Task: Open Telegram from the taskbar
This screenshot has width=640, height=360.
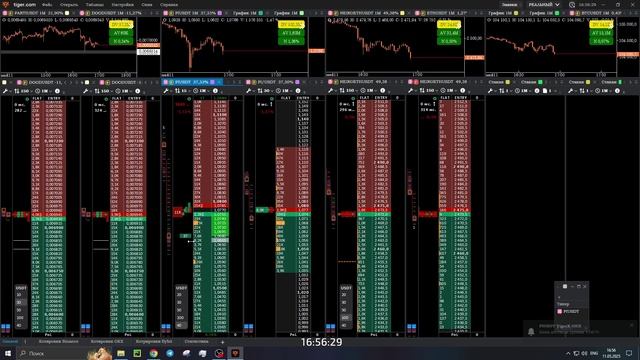Action: click(x=170, y=353)
